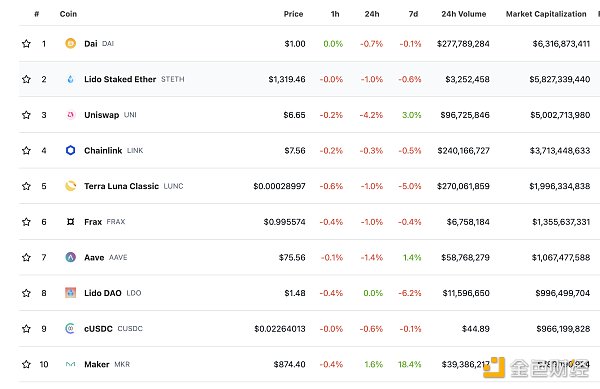This screenshot has width=600, height=389.
Task: Sort by Market Capitalization column header
Action: pyautogui.click(x=546, y=14)
